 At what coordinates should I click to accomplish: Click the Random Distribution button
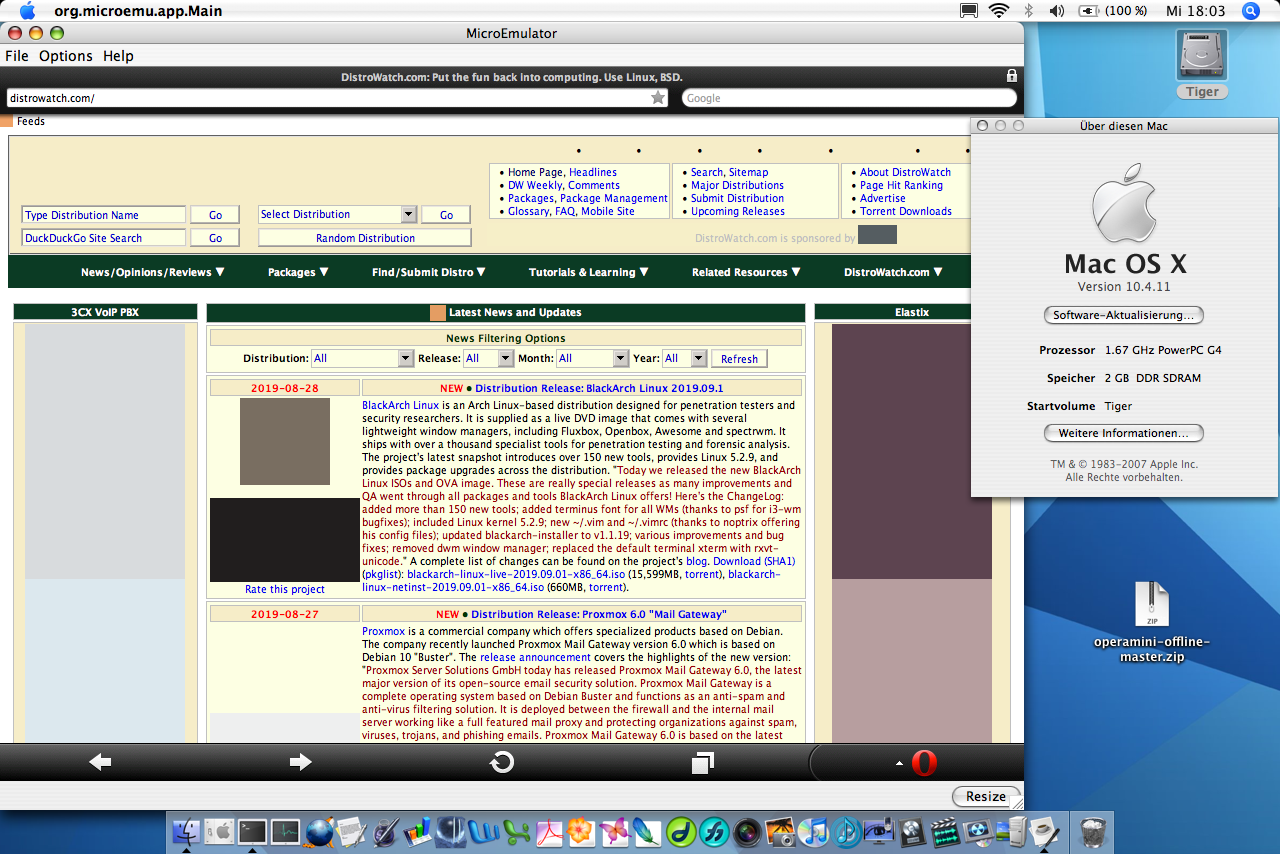(365, 238)
